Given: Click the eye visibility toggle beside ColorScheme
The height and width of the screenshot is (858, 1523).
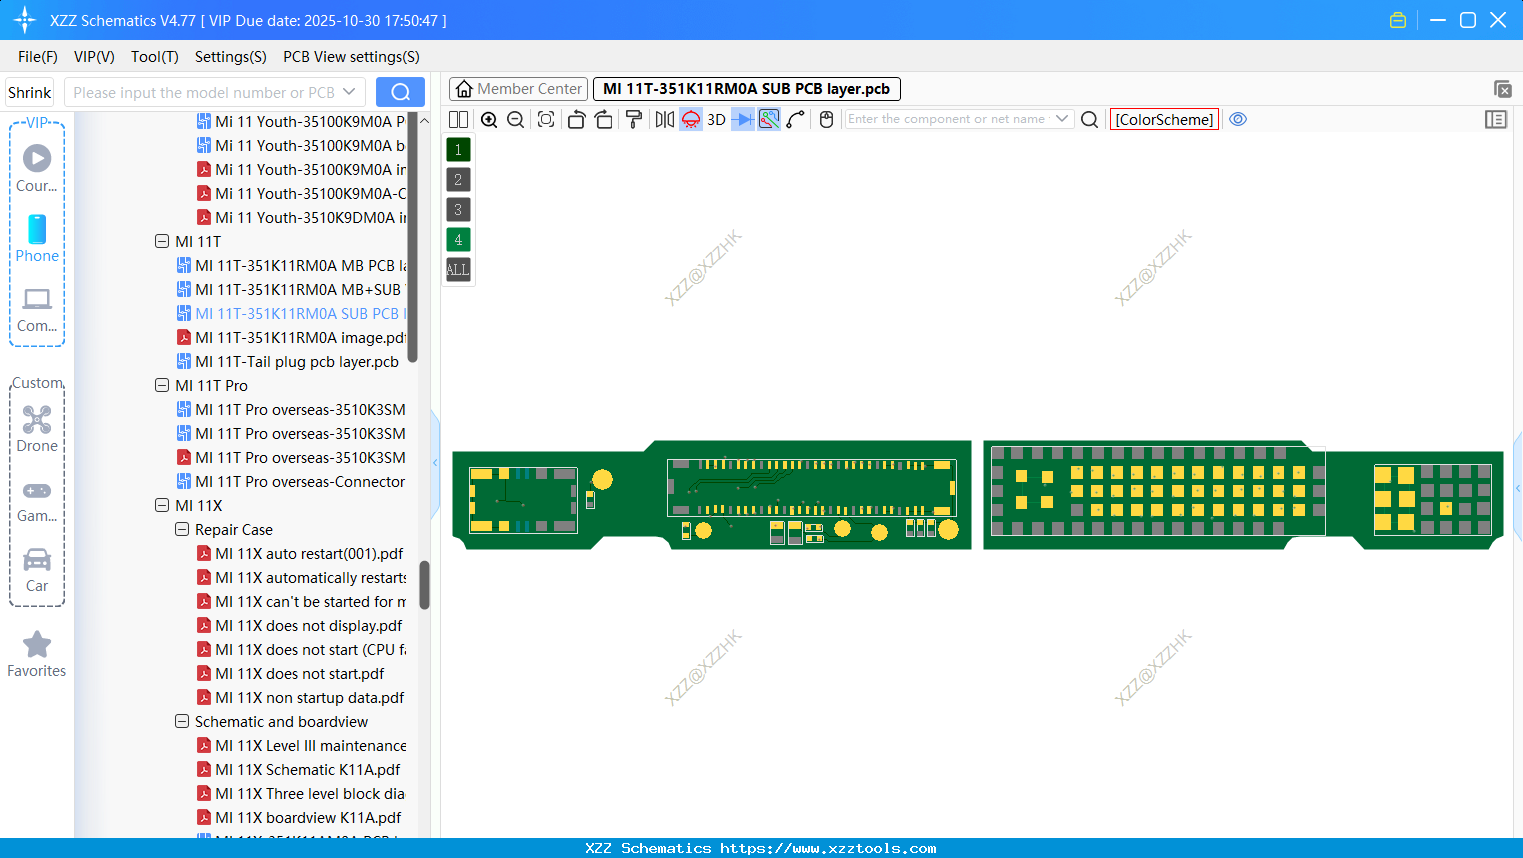Looking at the screenshot, I should click(x=1238, y=119).
